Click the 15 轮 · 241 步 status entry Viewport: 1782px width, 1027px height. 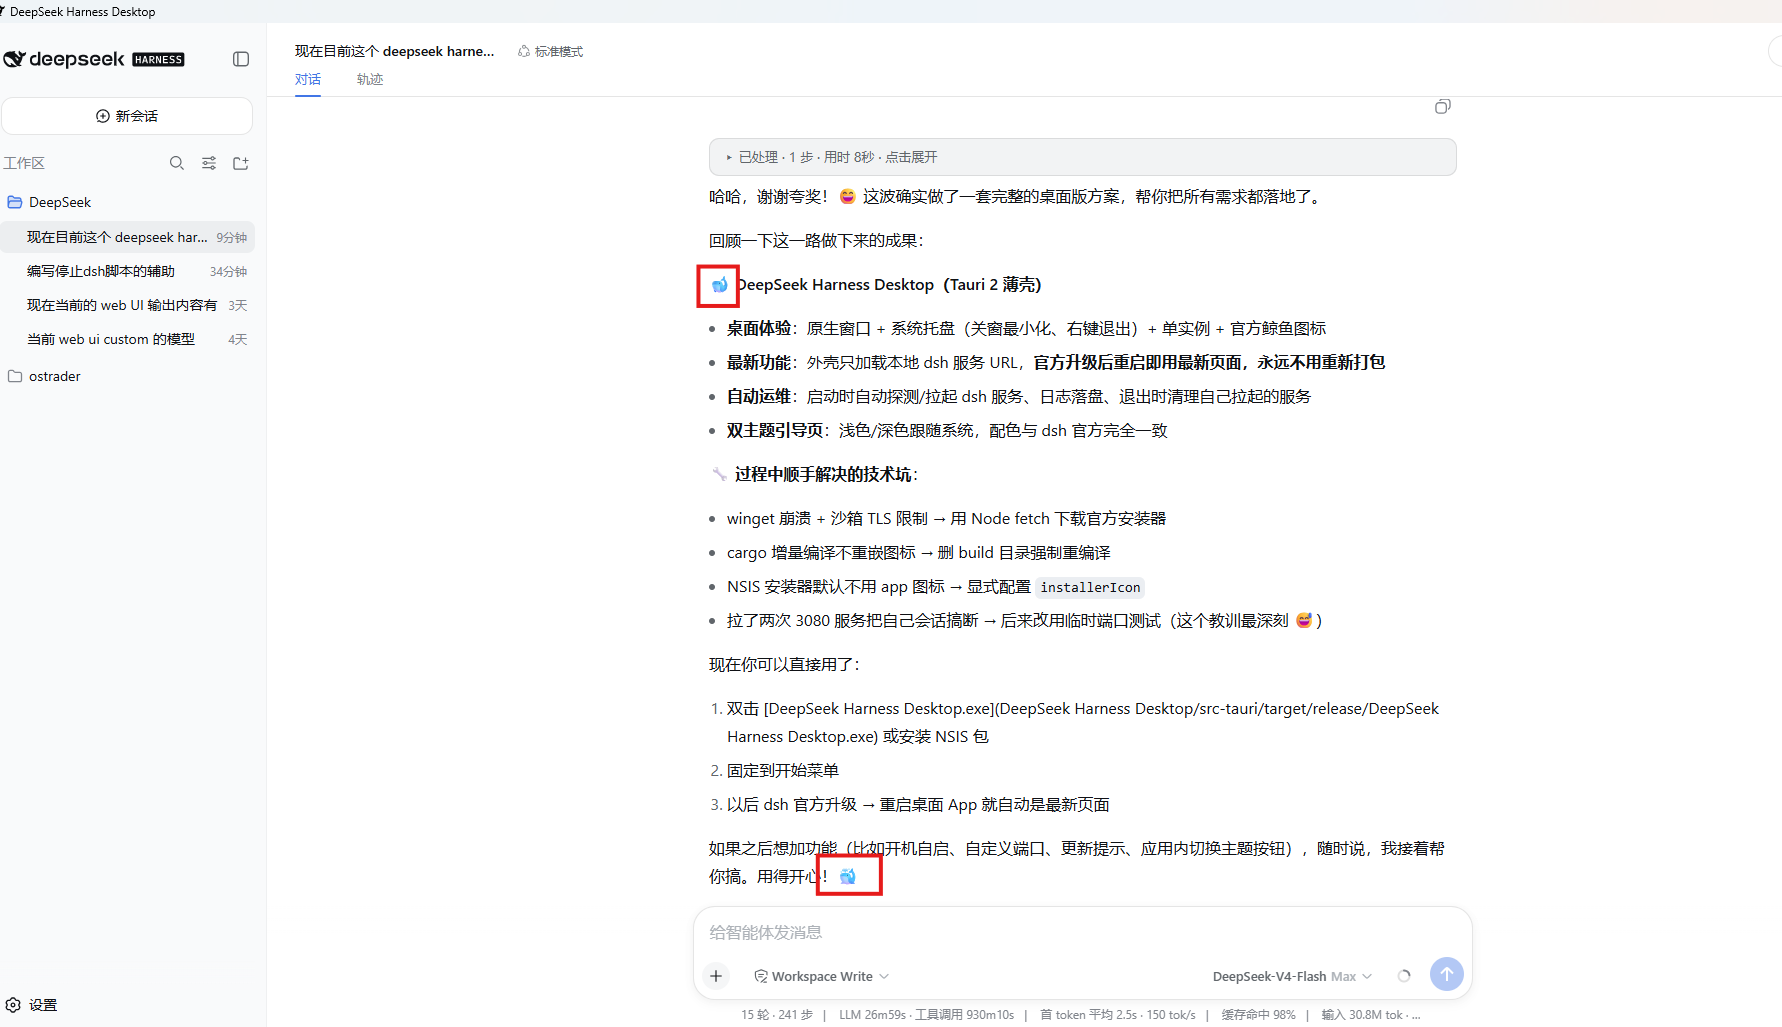coord(777,1014)
